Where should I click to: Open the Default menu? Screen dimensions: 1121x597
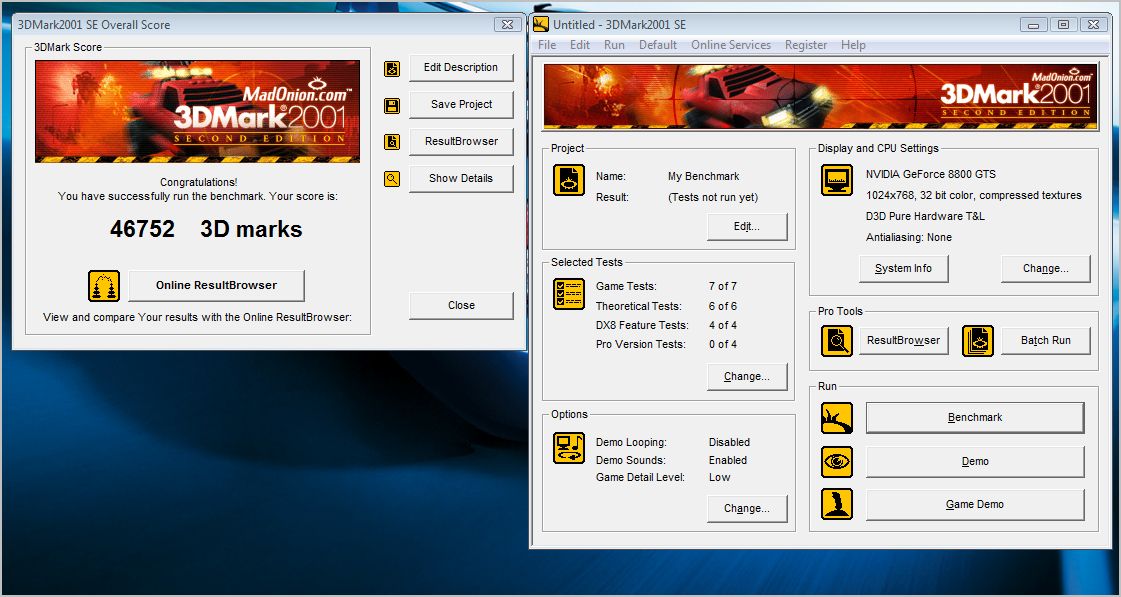click(x=658, y=45)
